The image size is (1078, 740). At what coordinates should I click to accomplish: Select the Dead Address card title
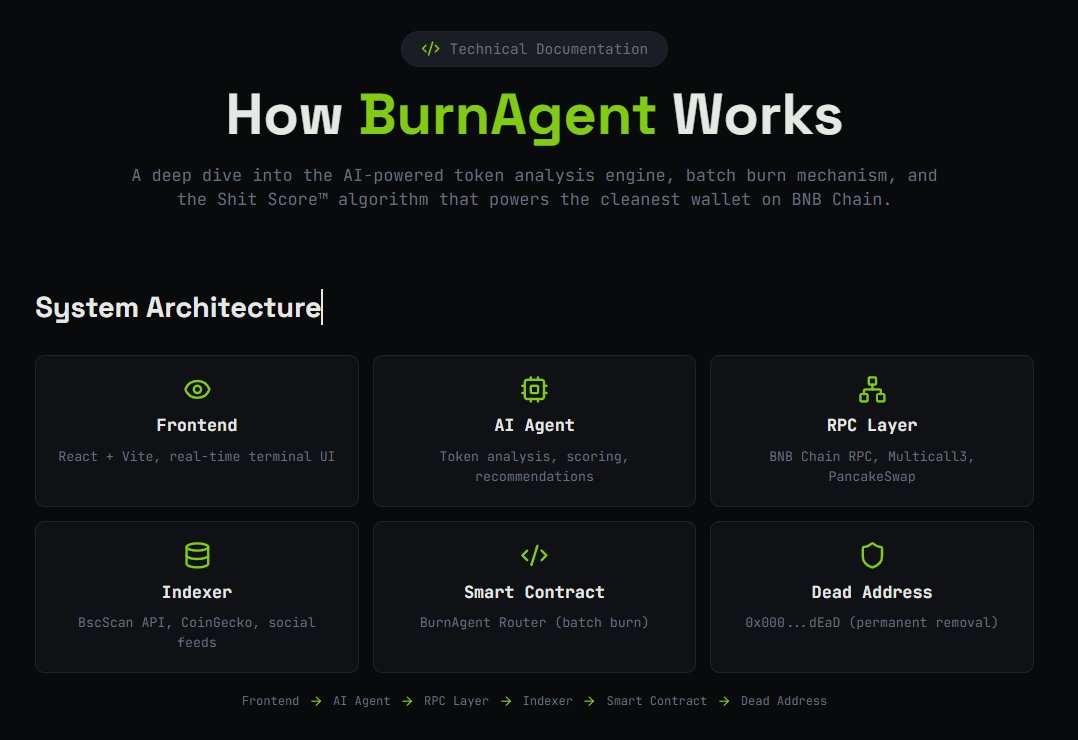(872, 592)
